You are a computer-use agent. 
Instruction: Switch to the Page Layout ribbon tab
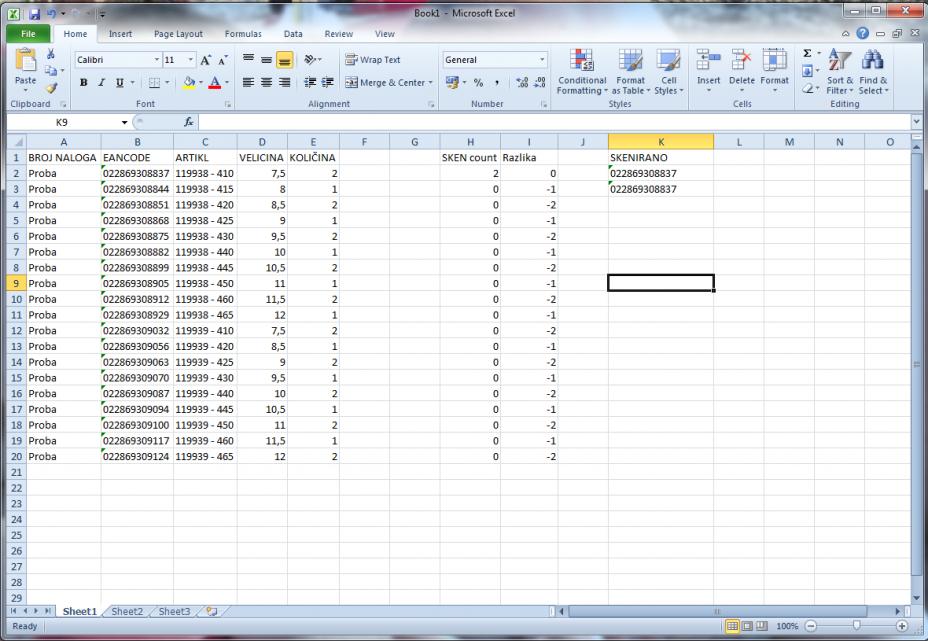click(x=178, y=34)
